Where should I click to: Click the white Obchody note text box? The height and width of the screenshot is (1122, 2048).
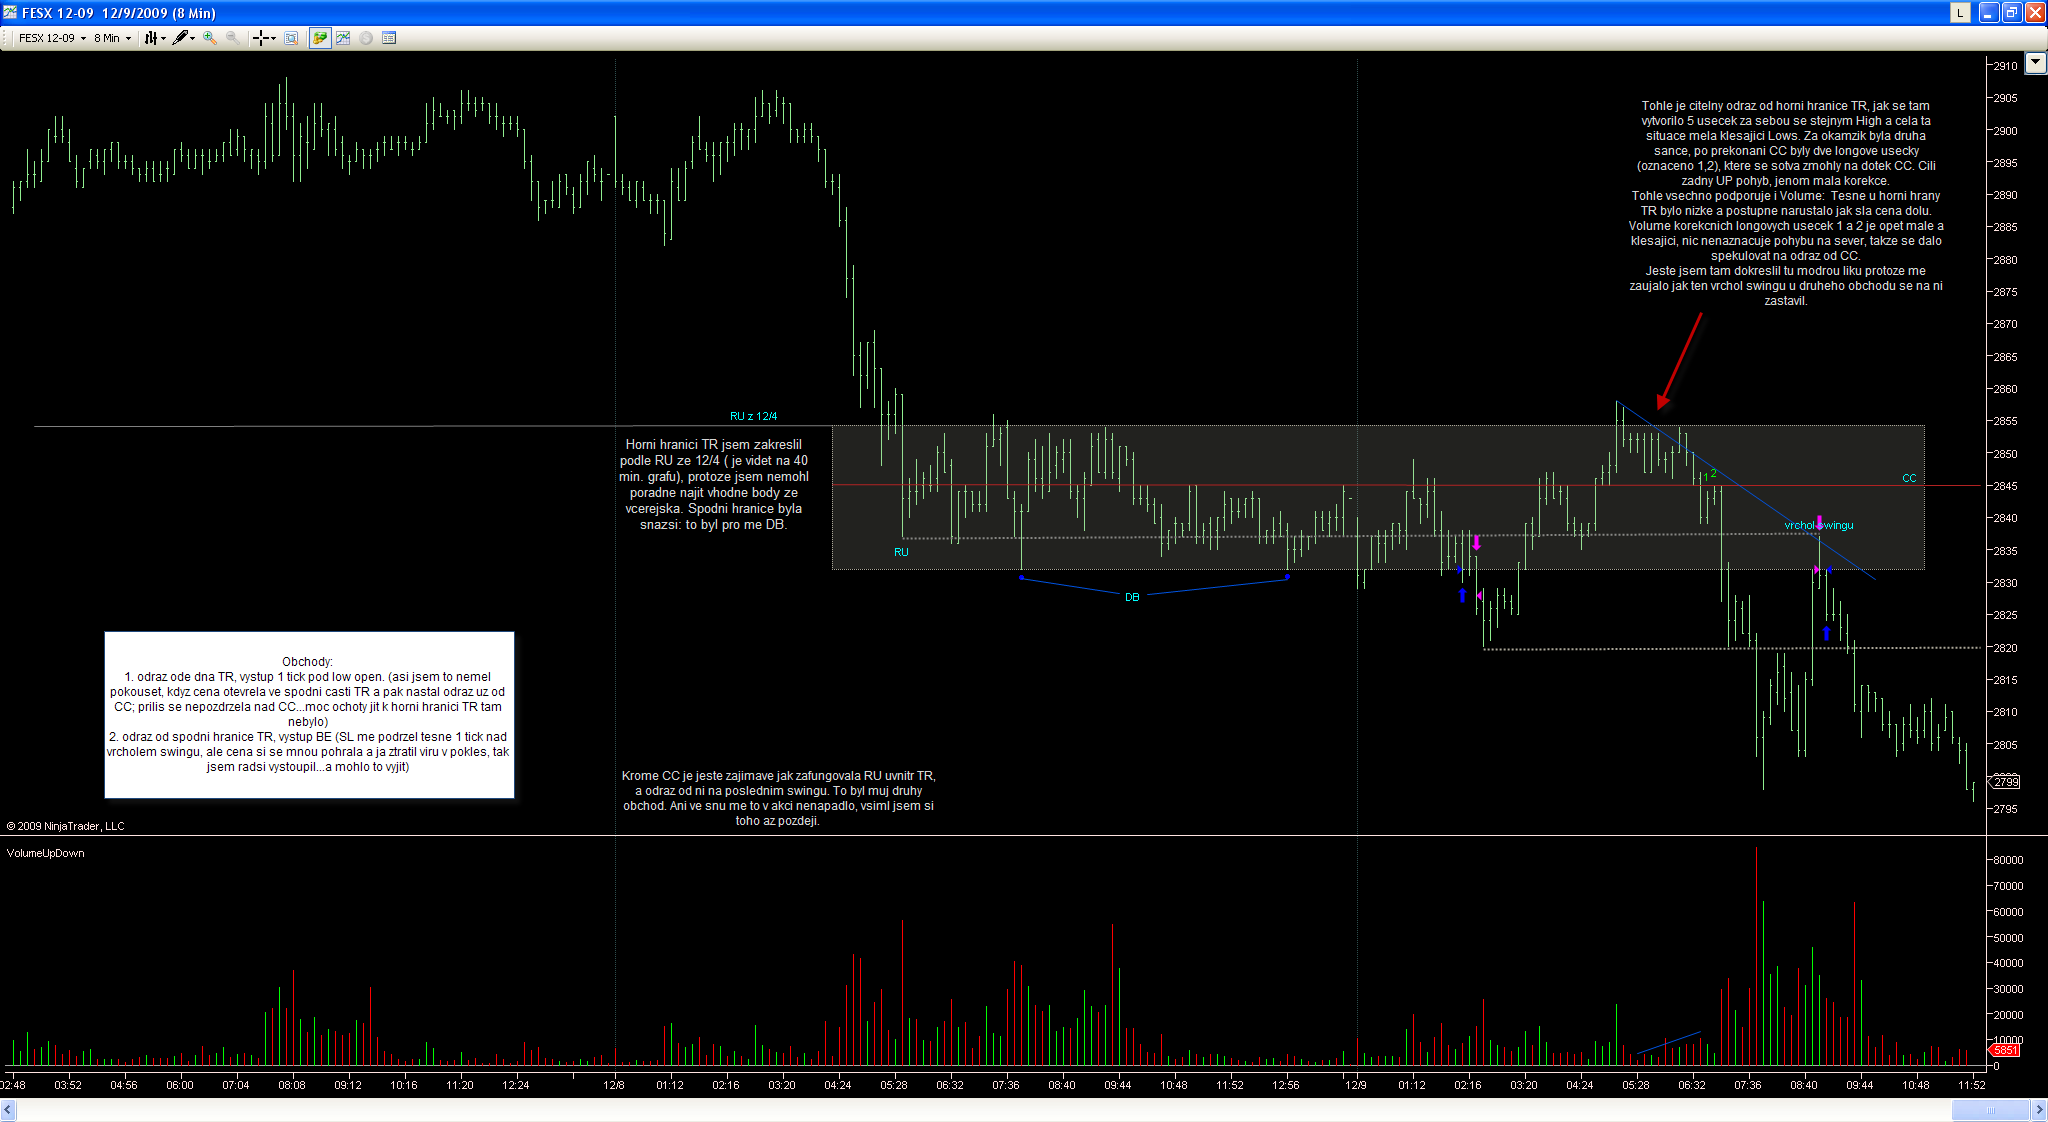[309, 714]
